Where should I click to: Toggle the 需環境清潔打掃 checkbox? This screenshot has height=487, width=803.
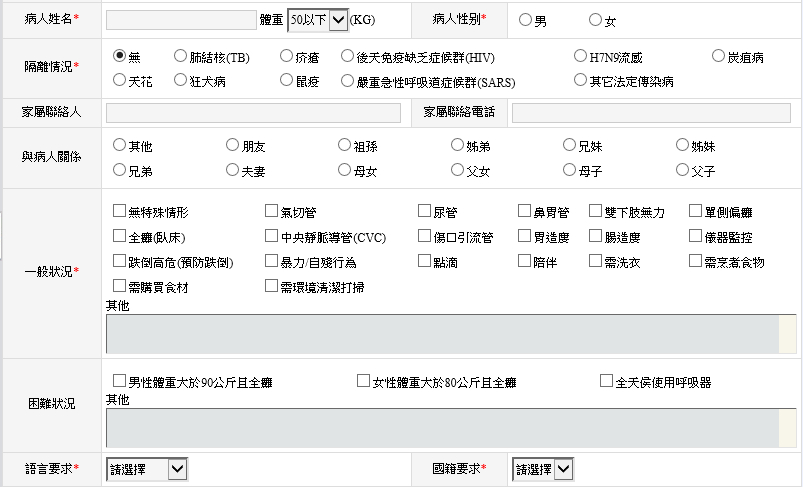[x=271, y=286]
